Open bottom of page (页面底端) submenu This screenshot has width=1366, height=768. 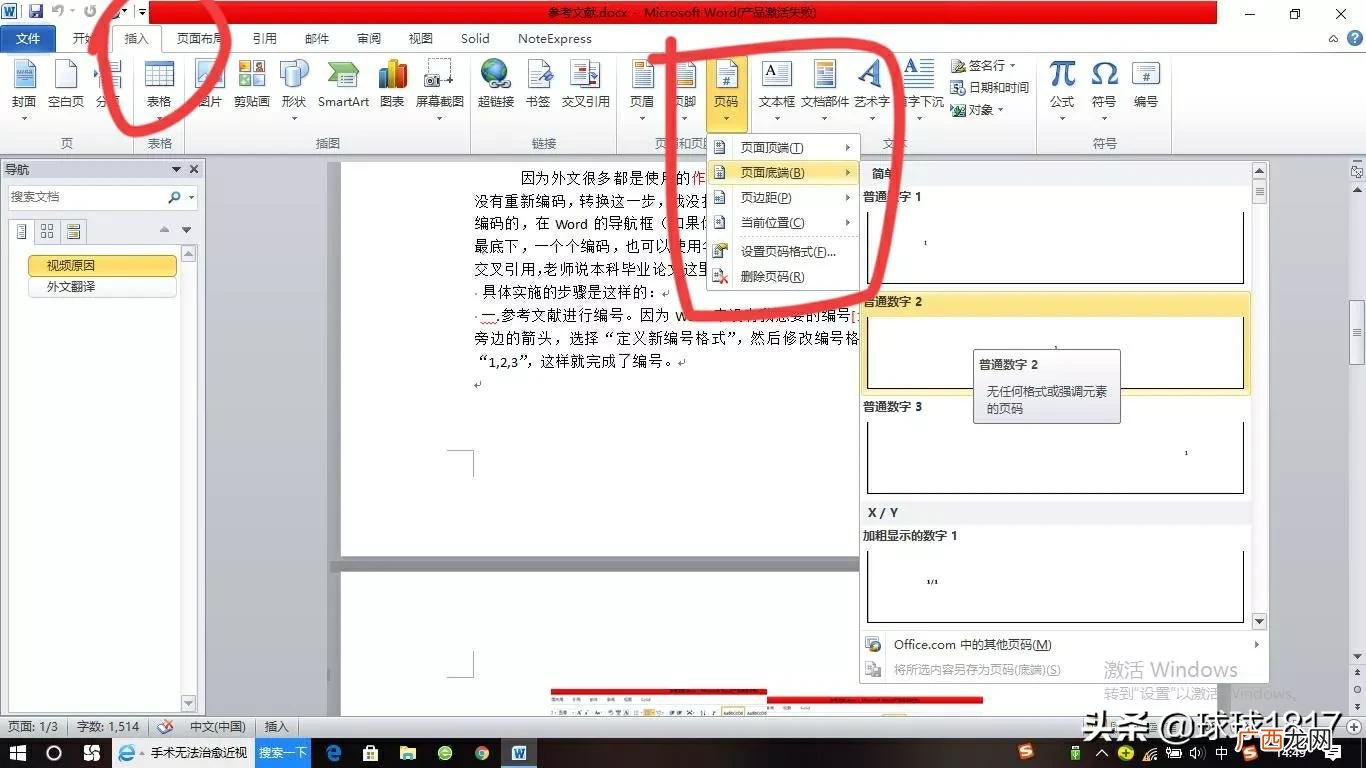(x=783, y=173)
